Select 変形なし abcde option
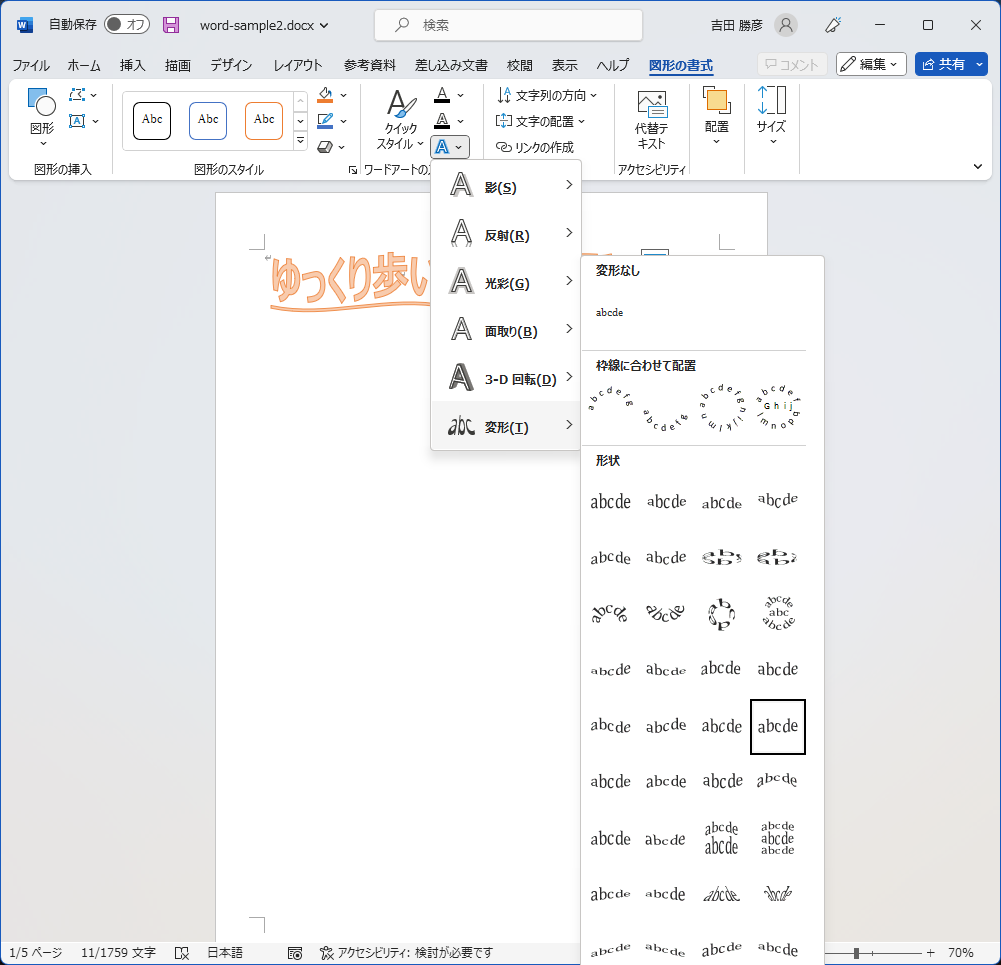The image size is (1001, 965). [609, 311]
